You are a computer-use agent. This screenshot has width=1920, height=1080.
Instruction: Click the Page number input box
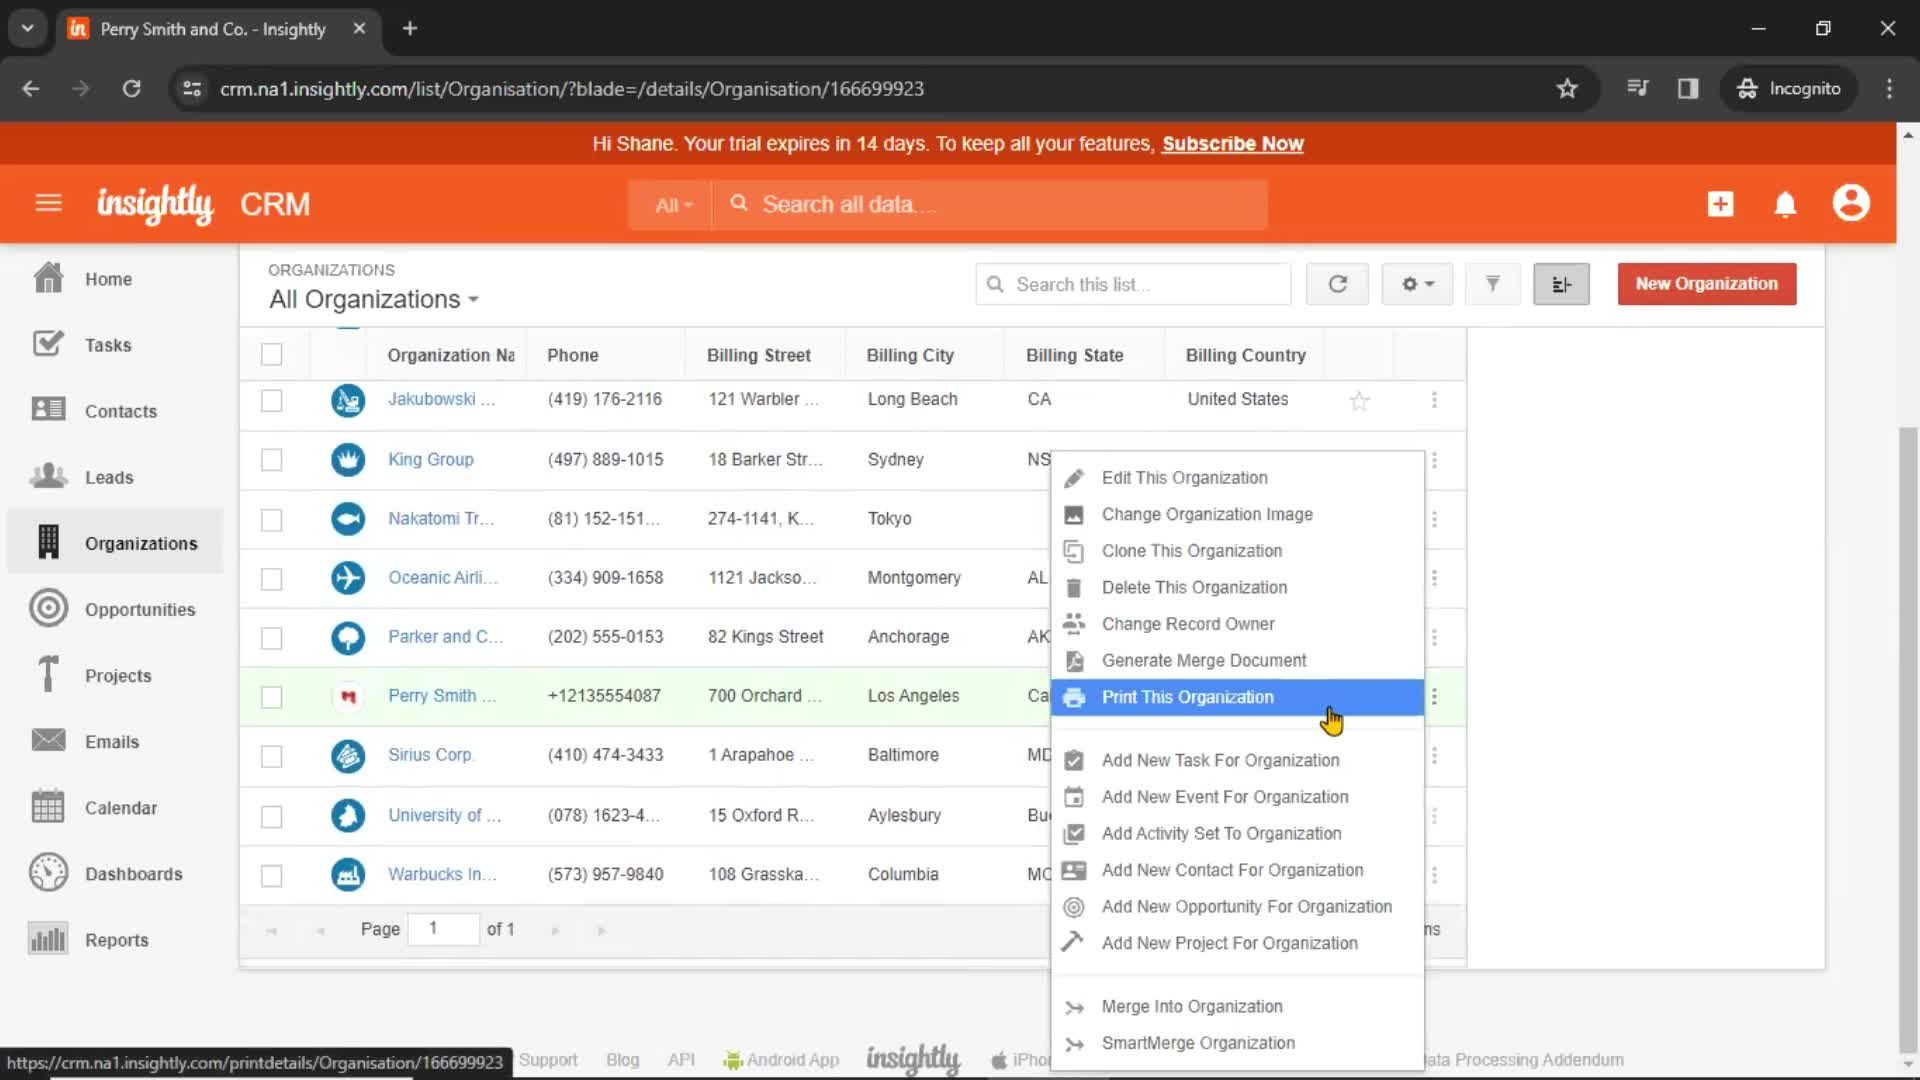(443, 929)
